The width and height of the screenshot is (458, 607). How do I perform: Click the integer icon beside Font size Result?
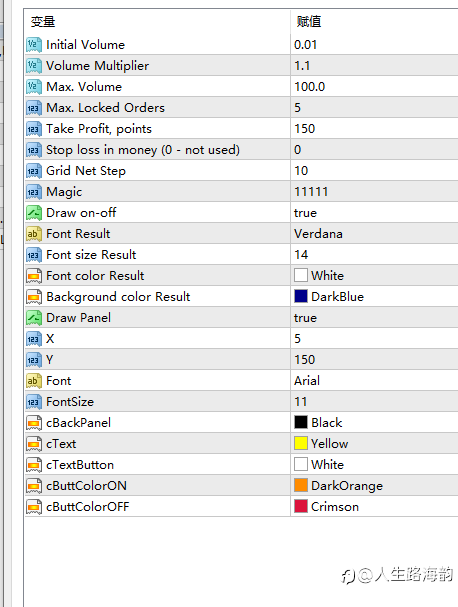pos(34,255)
